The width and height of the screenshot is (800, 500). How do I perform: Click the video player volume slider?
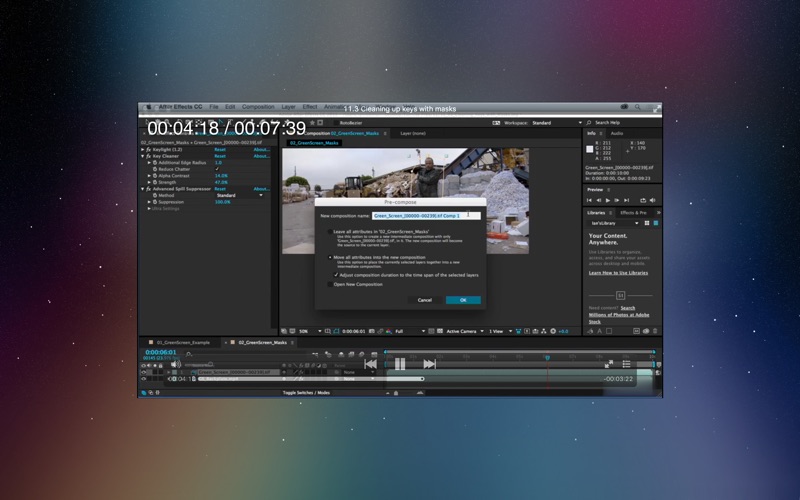click(x=198, y=364)
